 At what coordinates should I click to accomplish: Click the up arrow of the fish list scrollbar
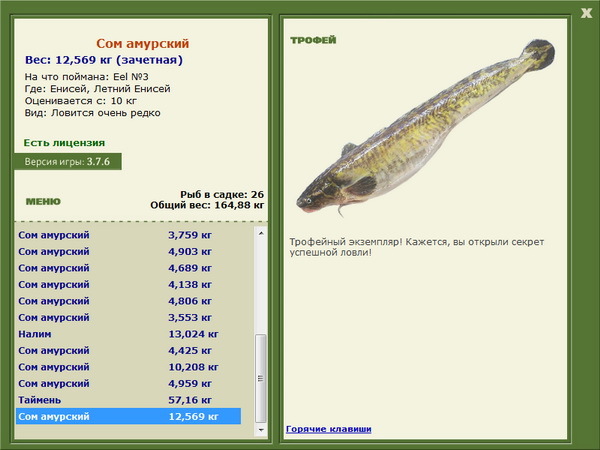(x=261, y=233)
